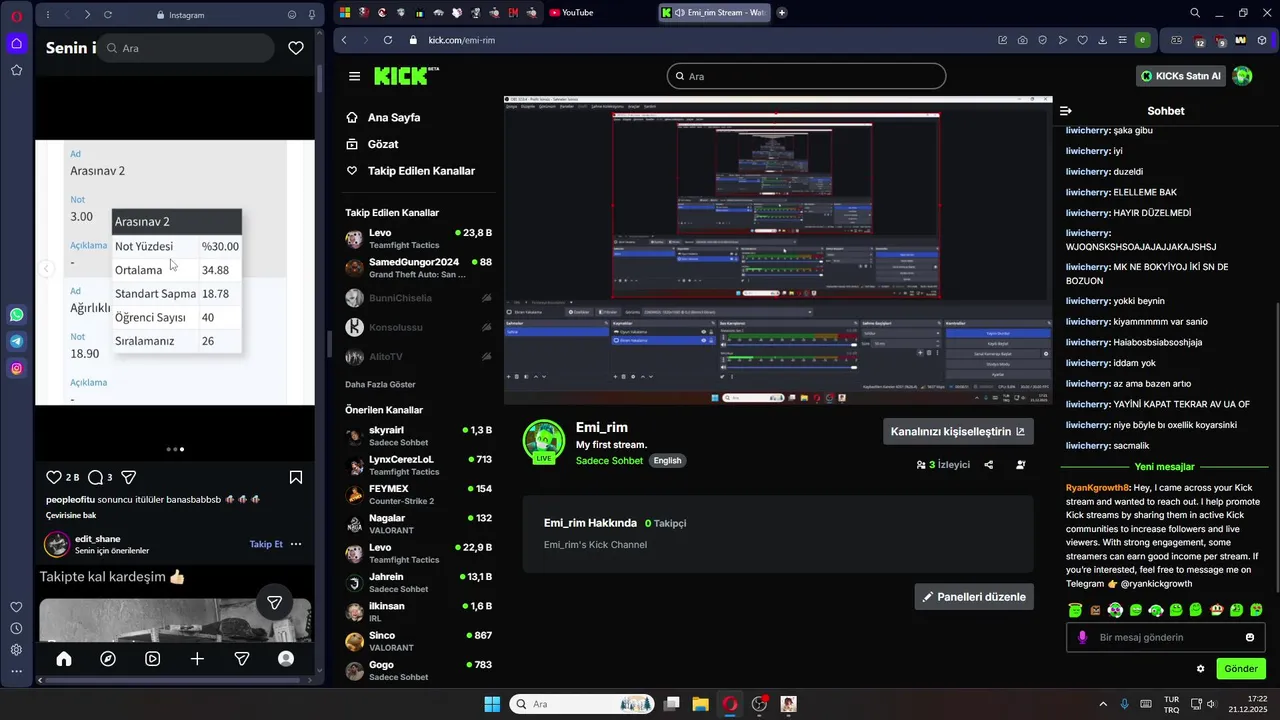Open browser tab search magnifier
1280x720 pixels.
click(x=1195, y=13)
